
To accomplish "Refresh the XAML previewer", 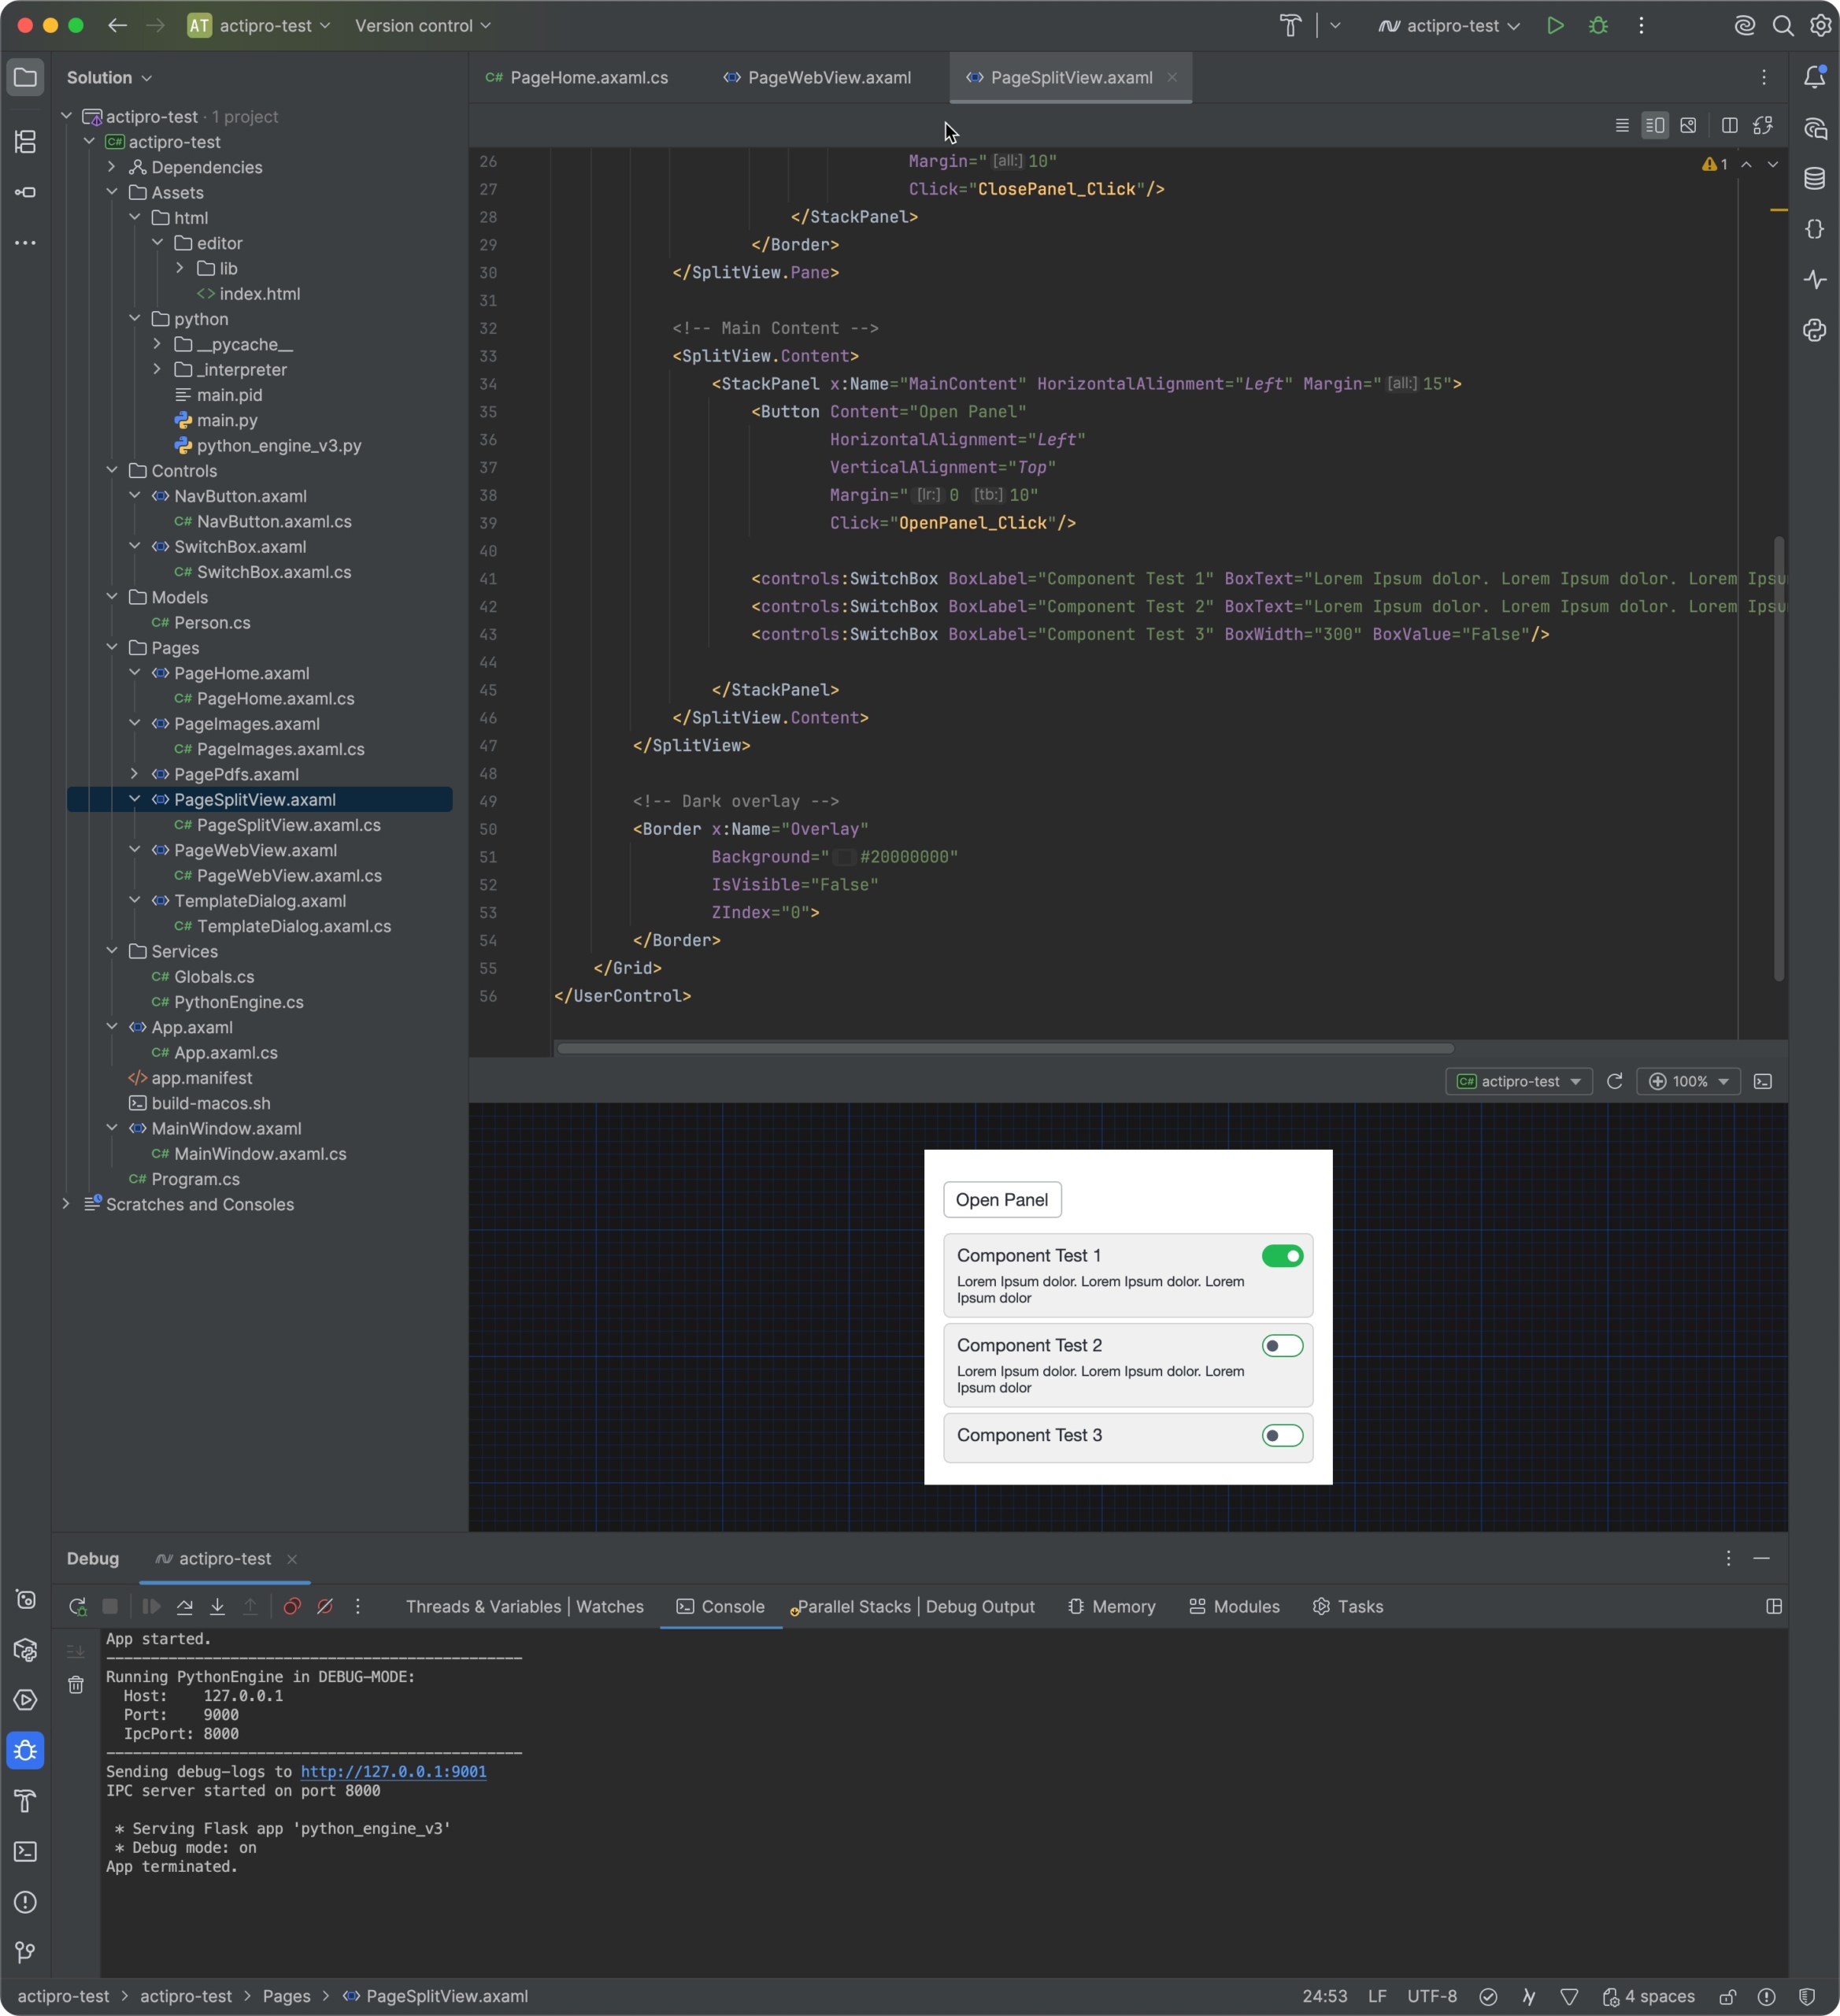I will click(1614, 1081).
